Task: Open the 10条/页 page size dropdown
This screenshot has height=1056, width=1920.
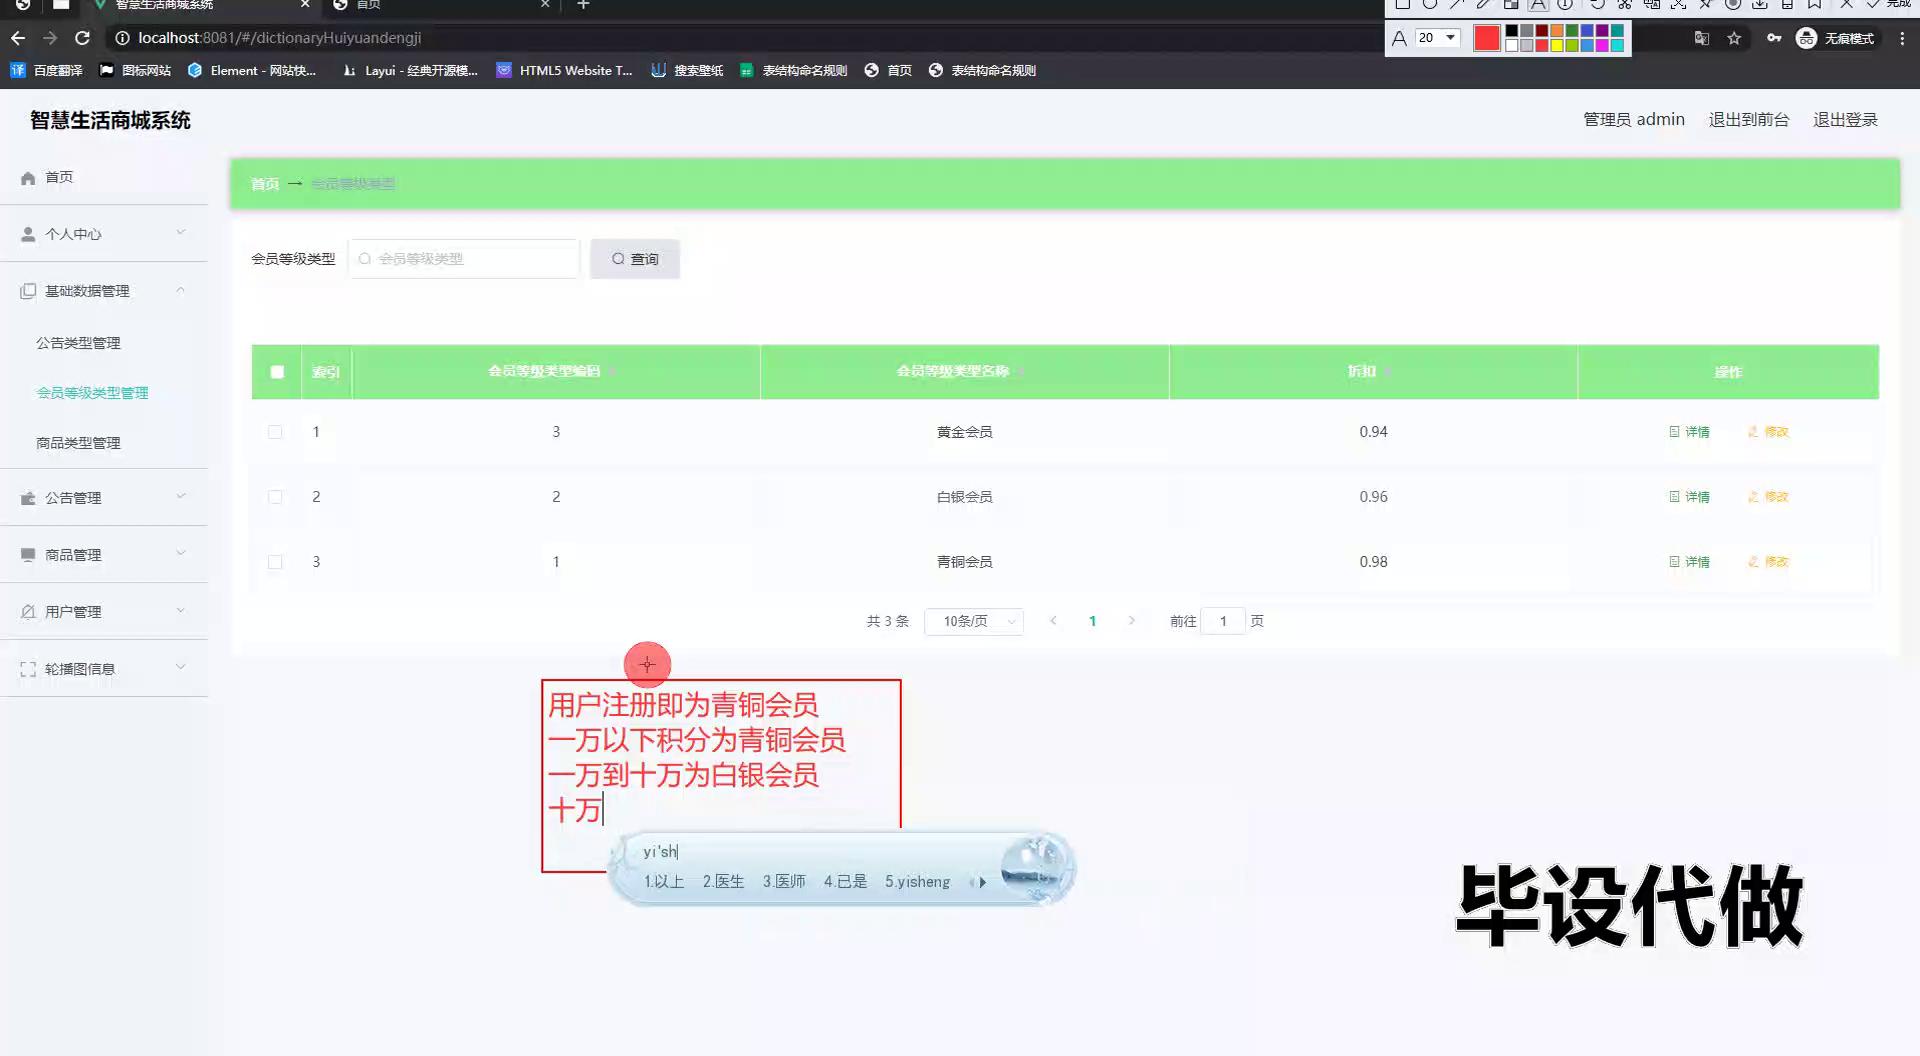Action: pyautogui.click(x=974, y=621)
